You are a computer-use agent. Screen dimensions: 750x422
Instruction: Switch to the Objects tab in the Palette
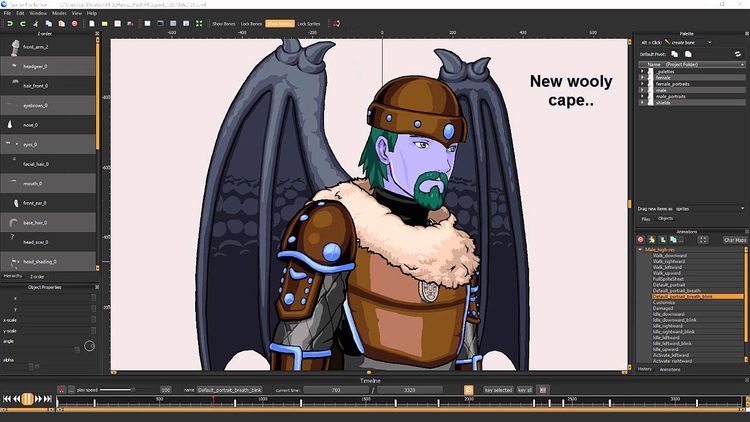coord(665,219)
